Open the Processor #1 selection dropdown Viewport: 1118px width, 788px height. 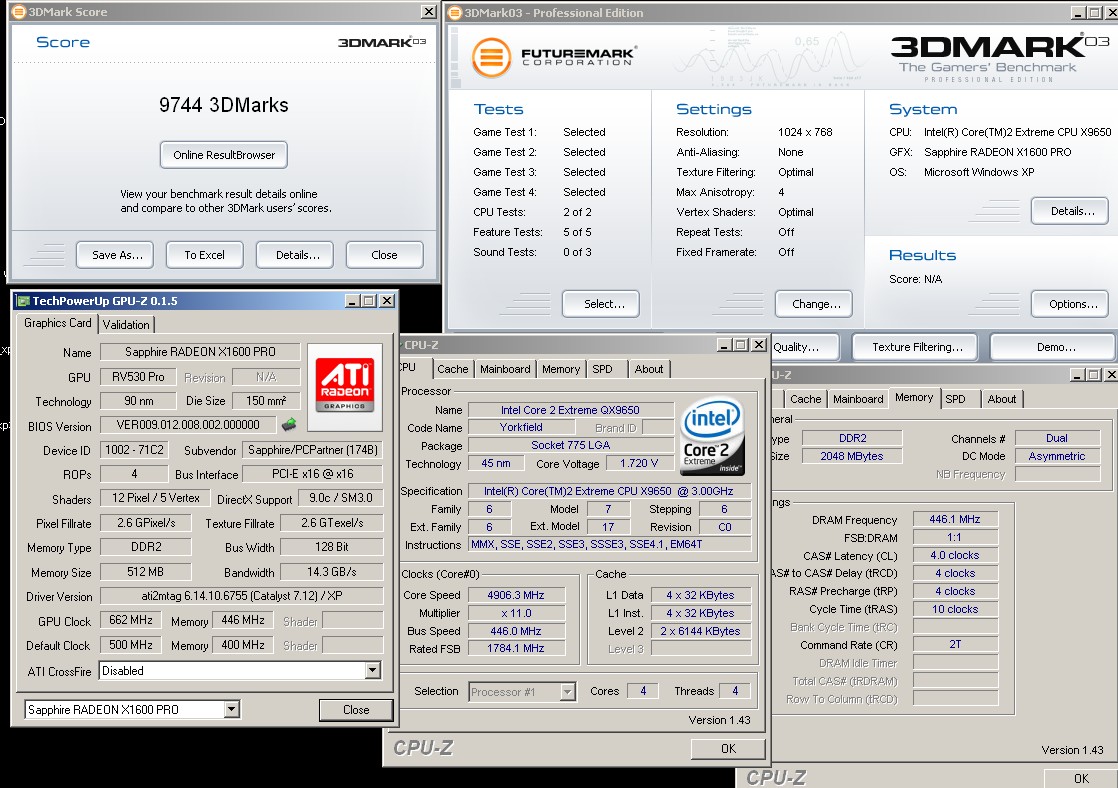[x=568, y=692]
